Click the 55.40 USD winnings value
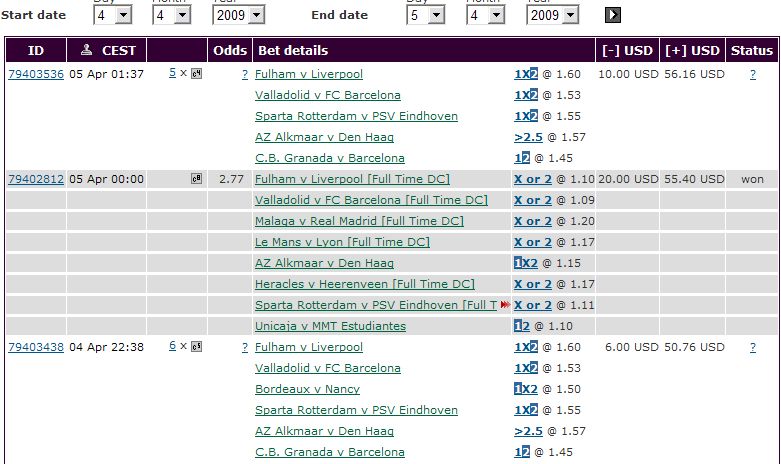This screenshot has height=464, width=781. click(694, 179)
